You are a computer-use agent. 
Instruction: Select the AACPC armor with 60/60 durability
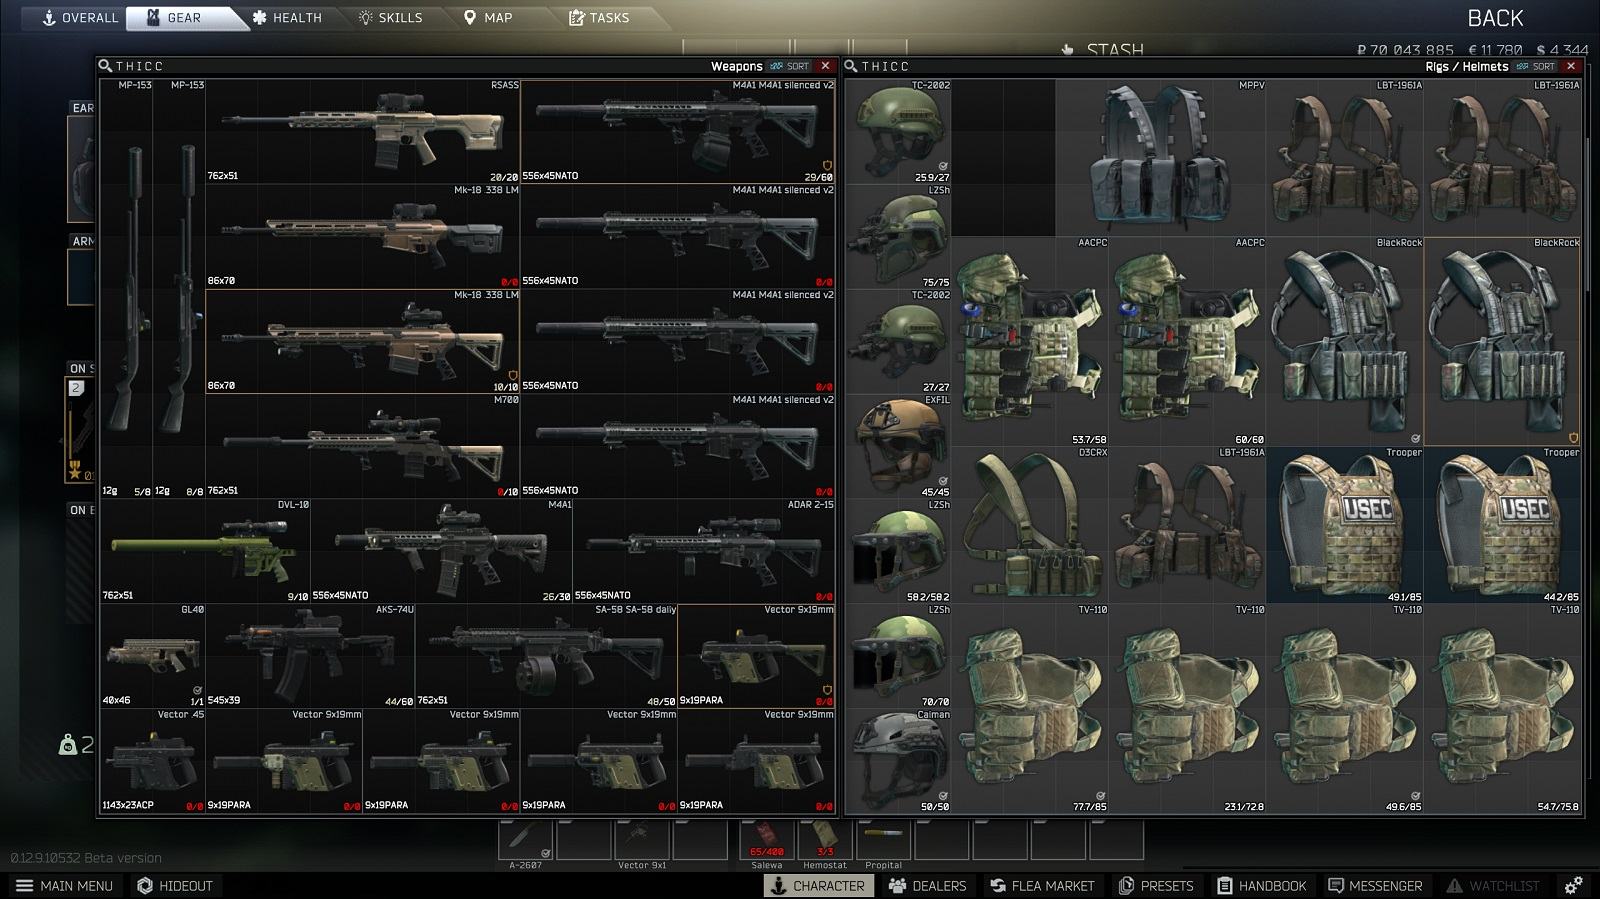[1188, 342]
